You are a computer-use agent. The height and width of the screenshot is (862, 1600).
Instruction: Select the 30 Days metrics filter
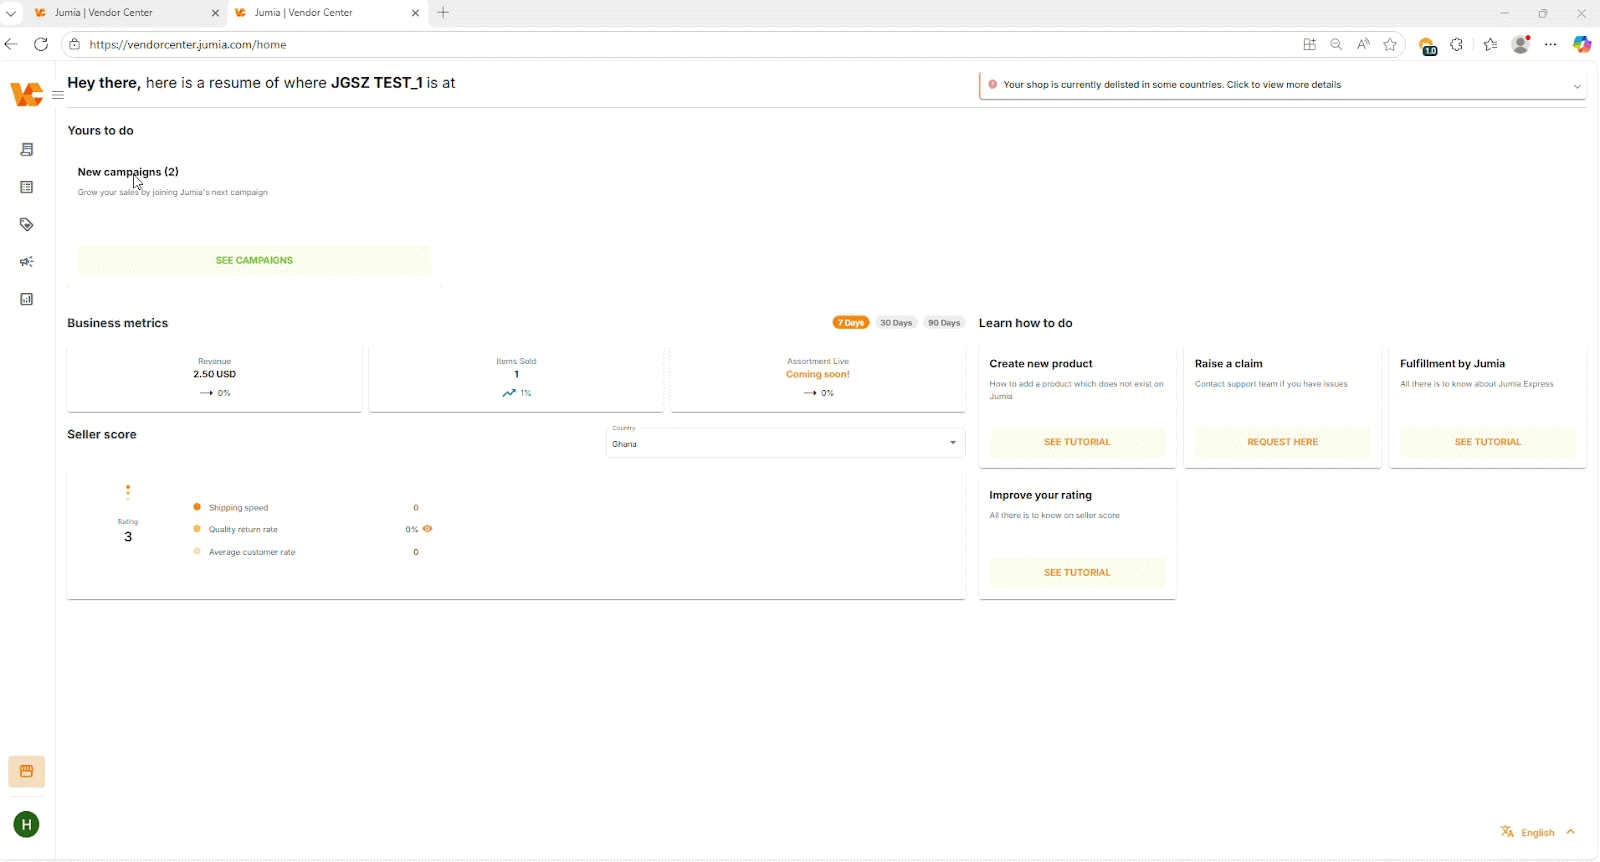pyautogui.click(x=896, y=323)
